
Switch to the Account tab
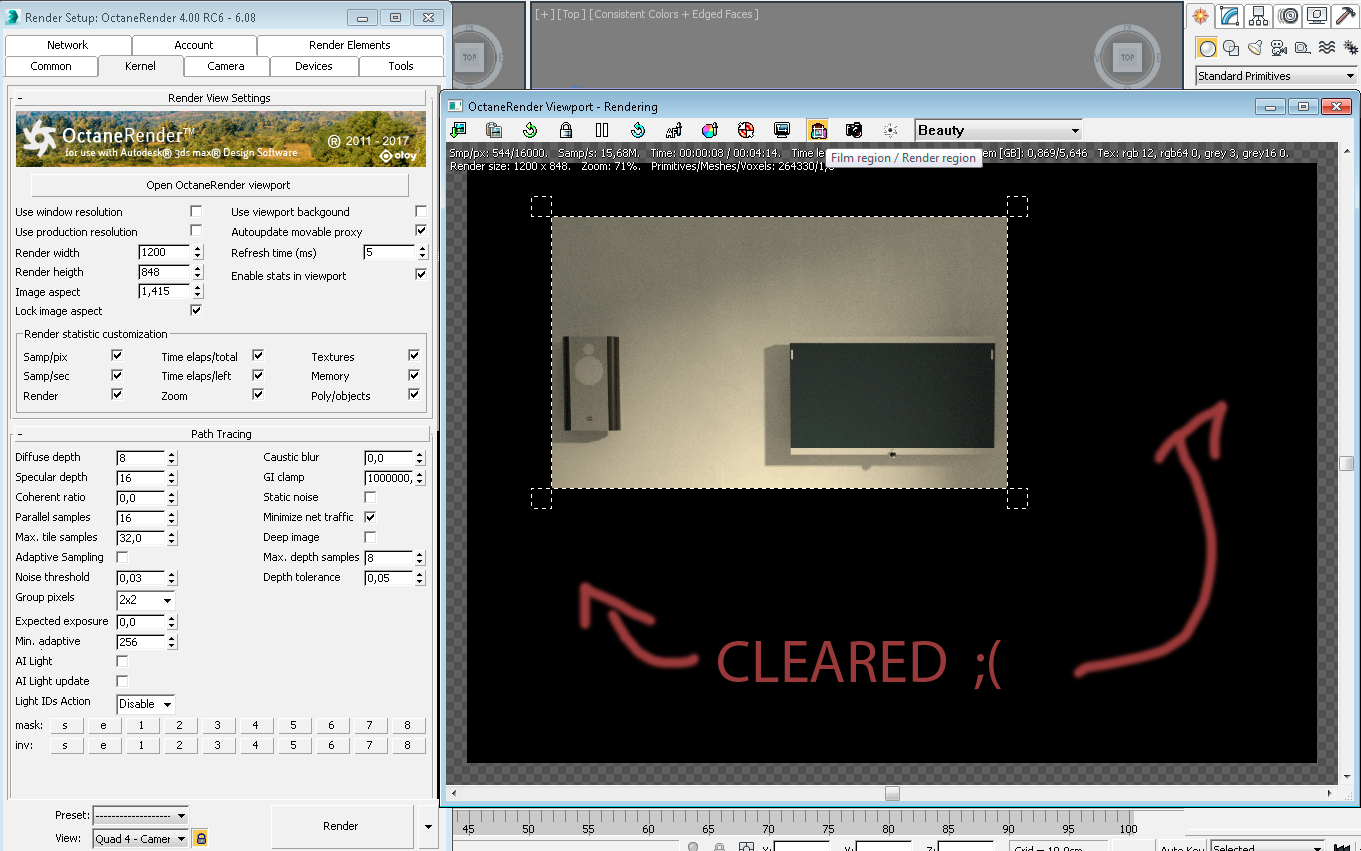(194, 45)
